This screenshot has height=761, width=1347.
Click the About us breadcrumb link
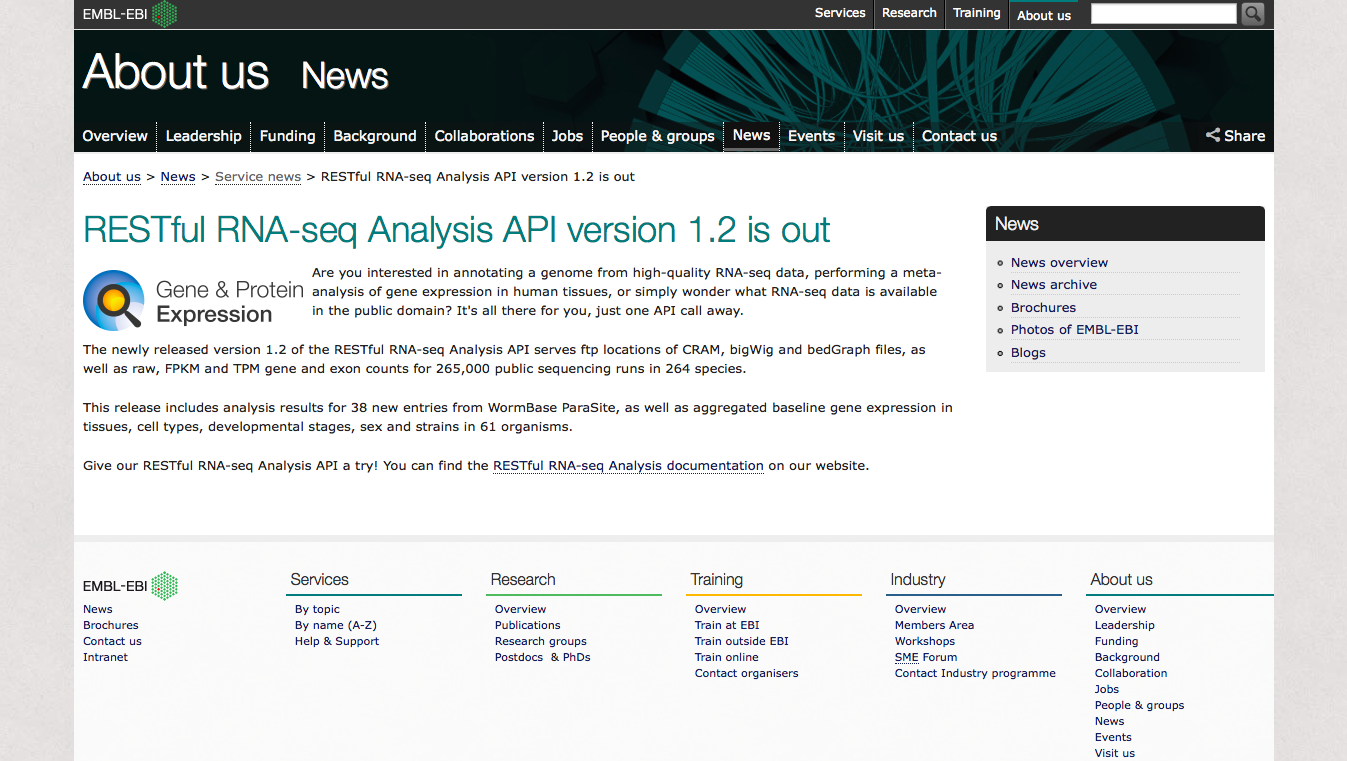pyautogui.click(x=112, y=177)
